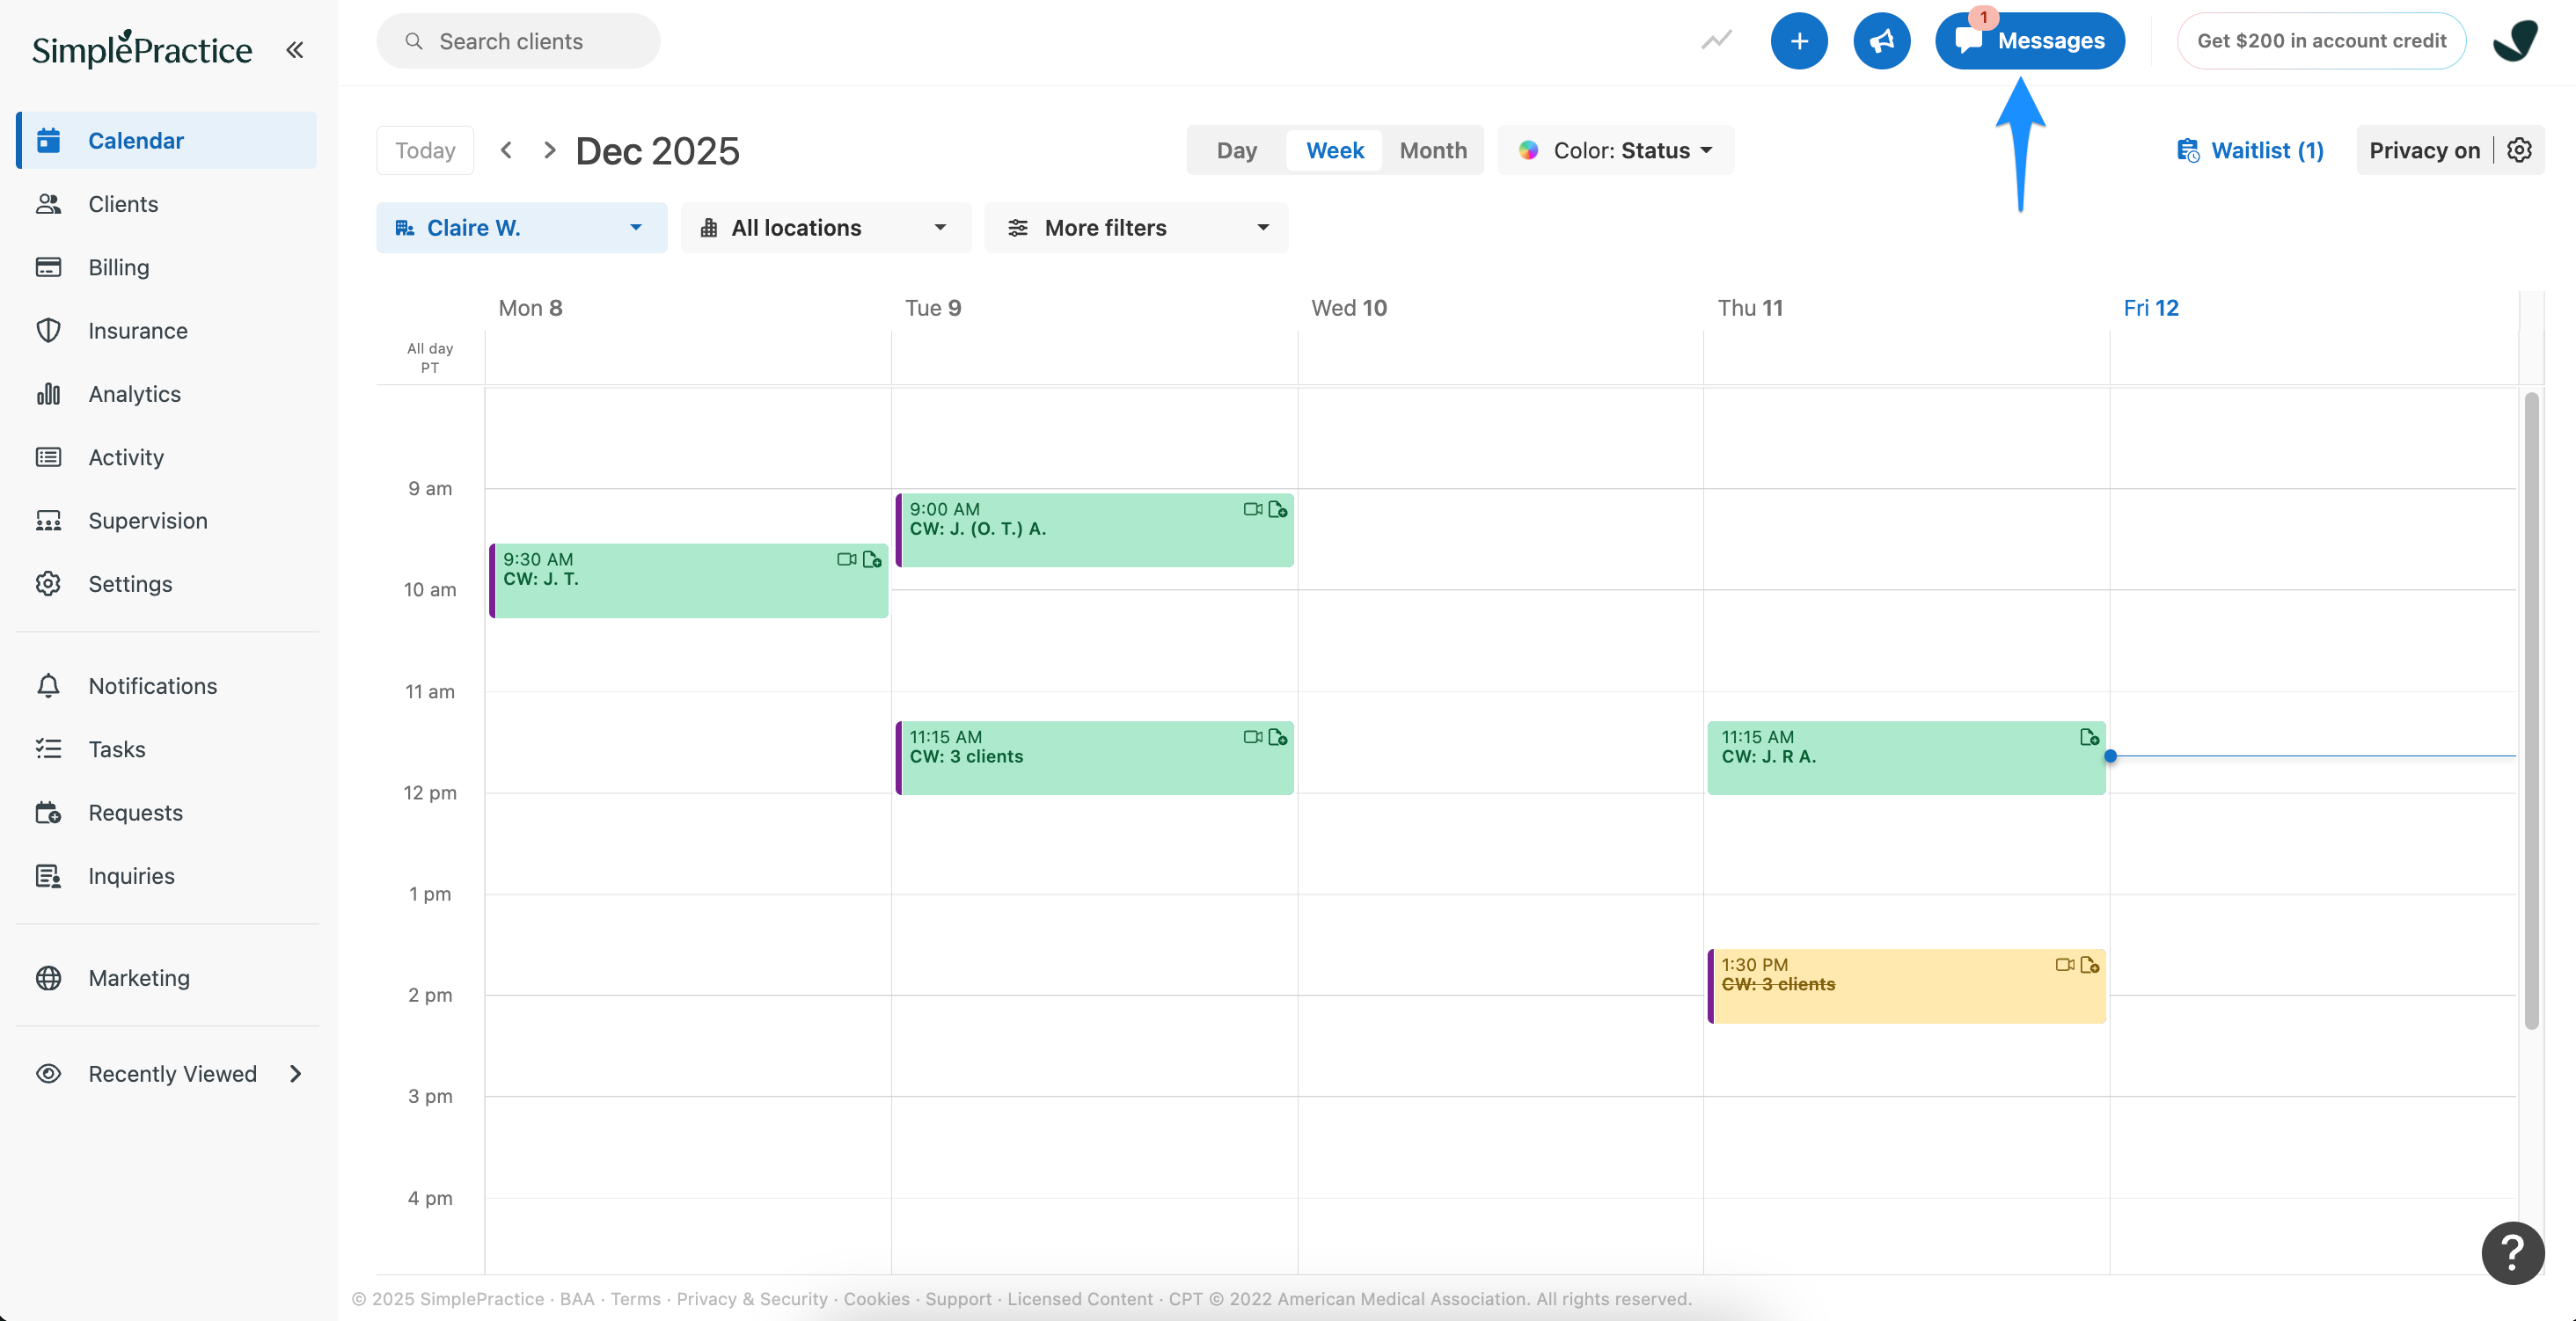This screenshot has height=1321, width=2576.
Task: Go to next week arrow
Action: 549,150
